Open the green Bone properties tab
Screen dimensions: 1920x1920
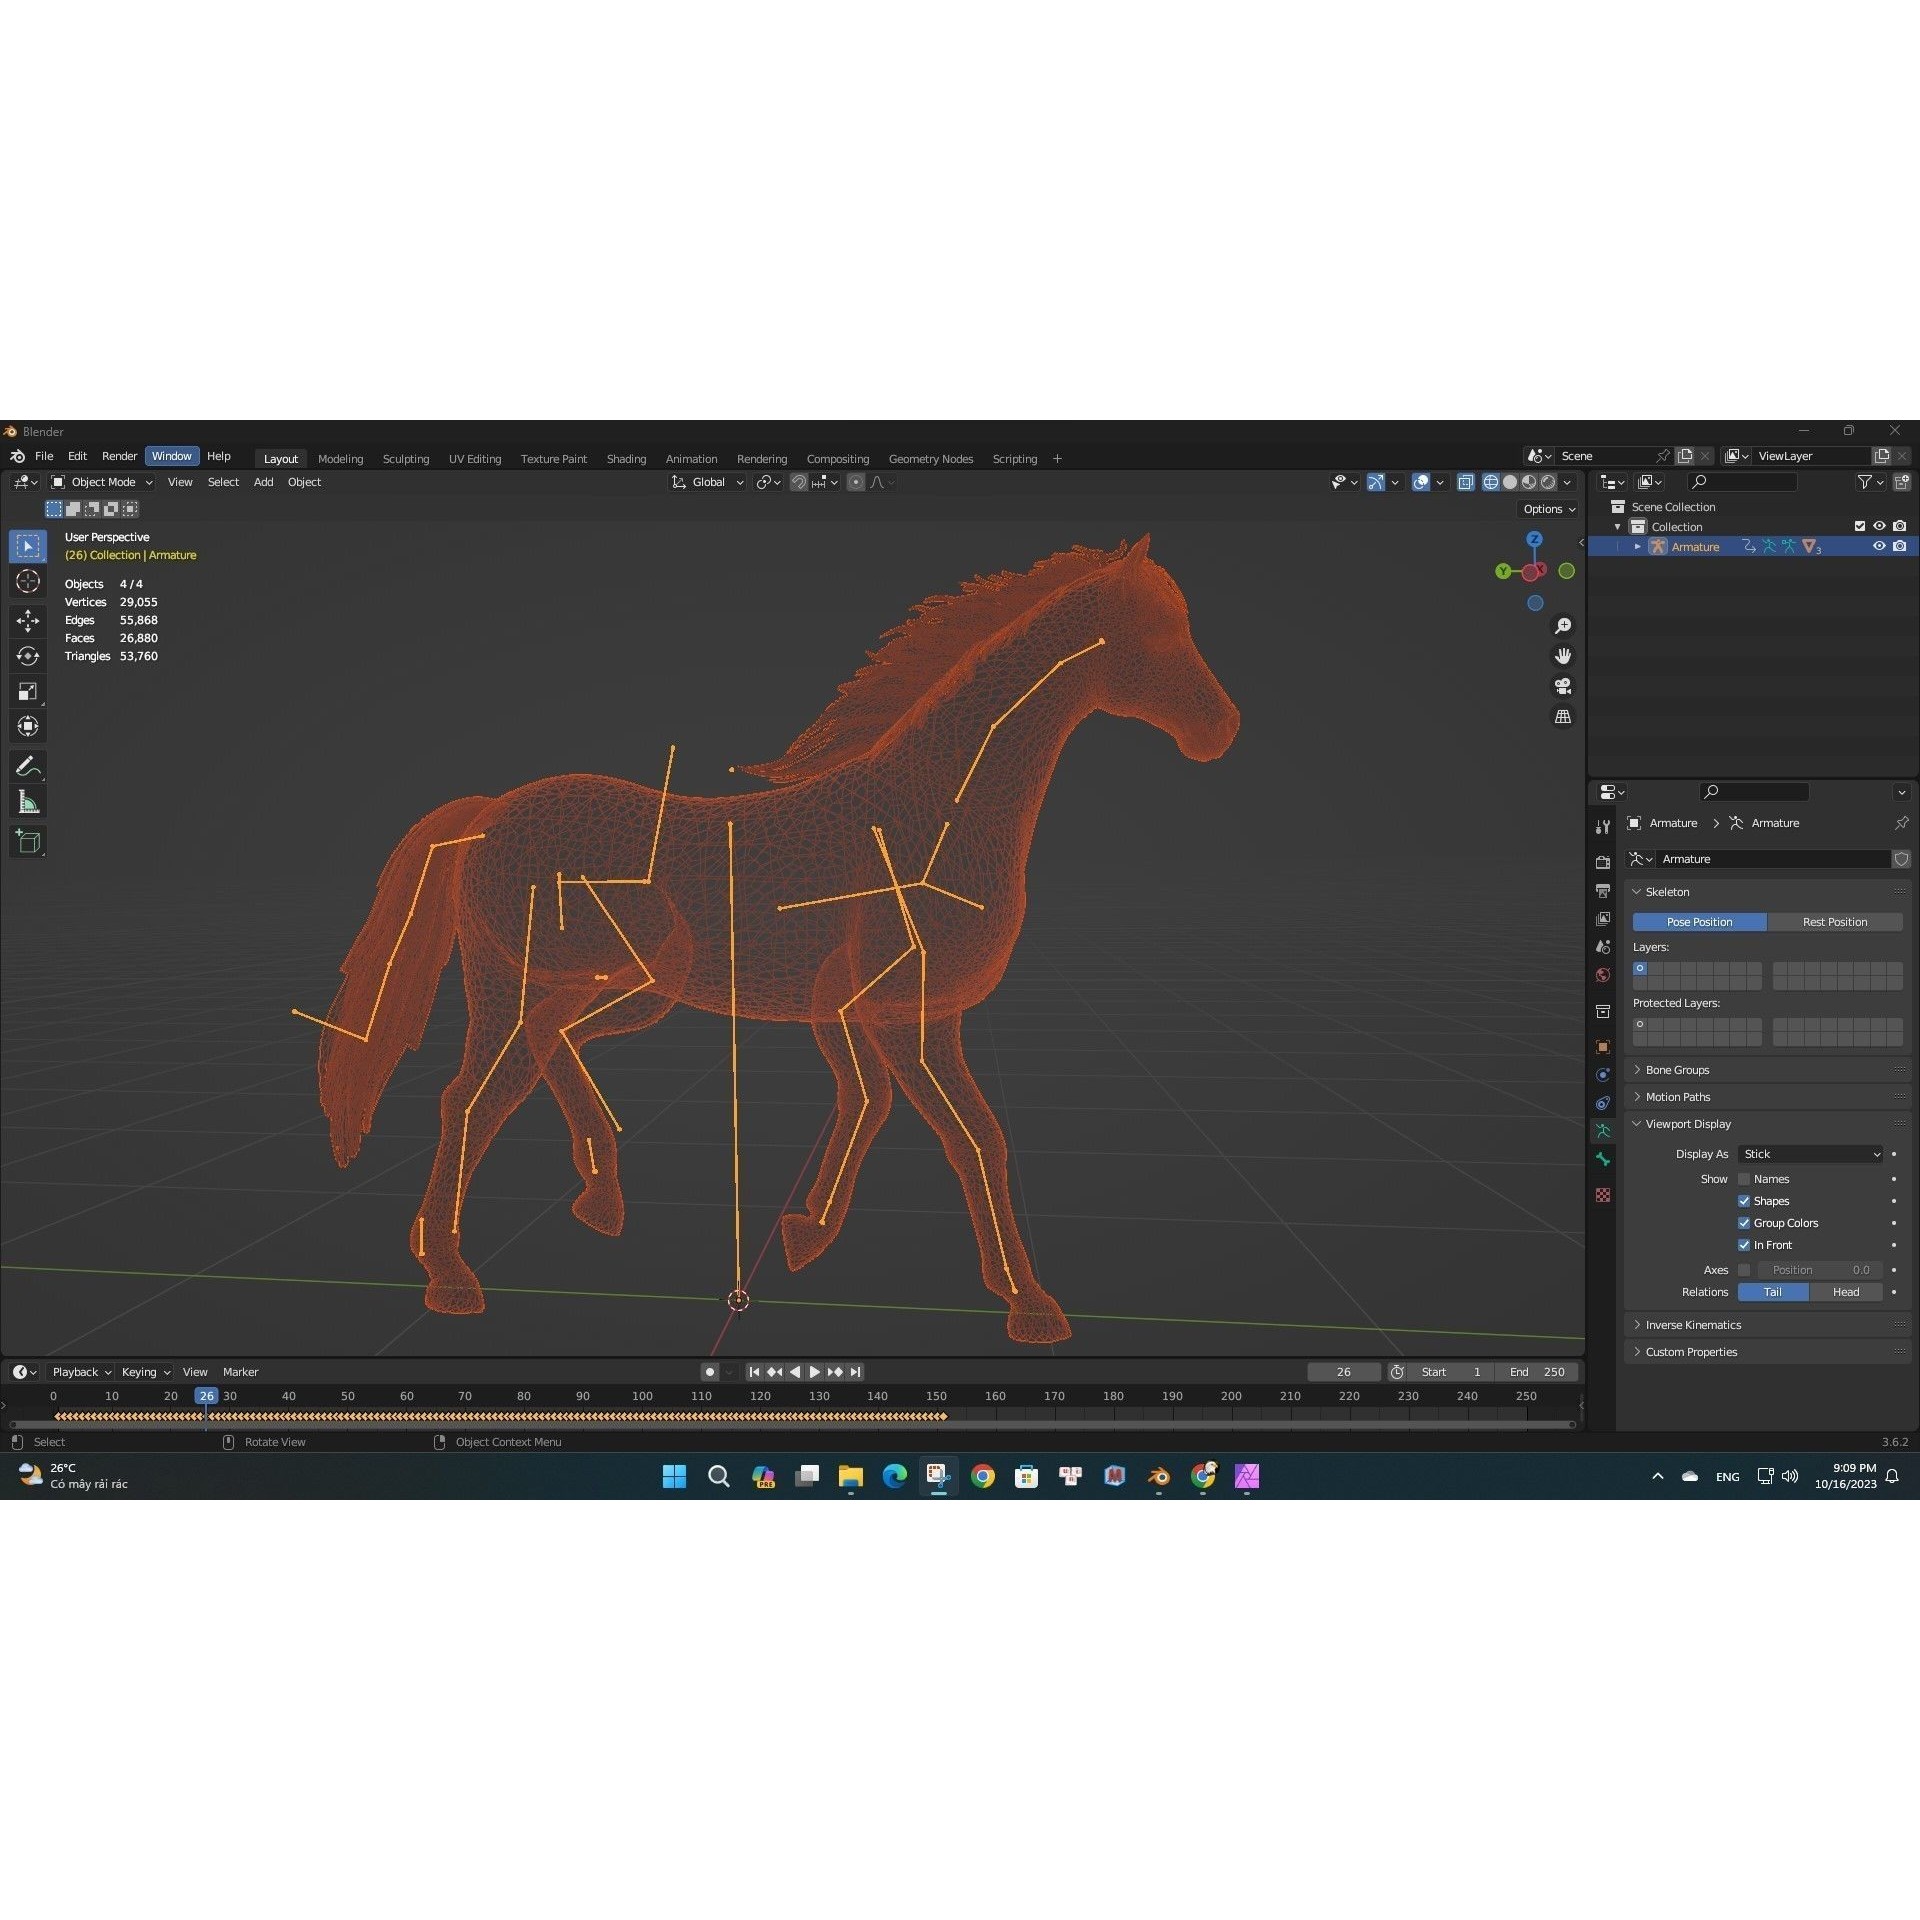pos(1603,1158)
